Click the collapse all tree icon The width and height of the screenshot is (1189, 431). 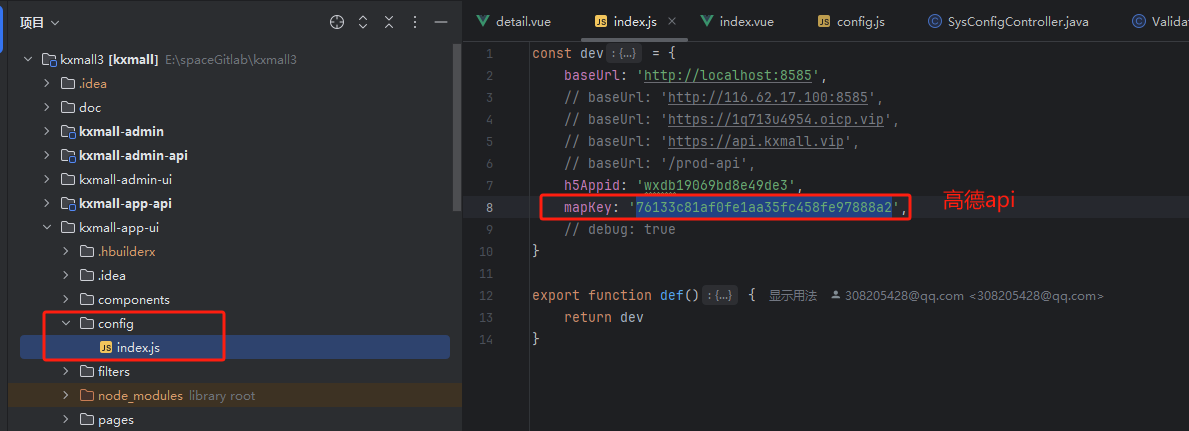(x=389, y=22)
